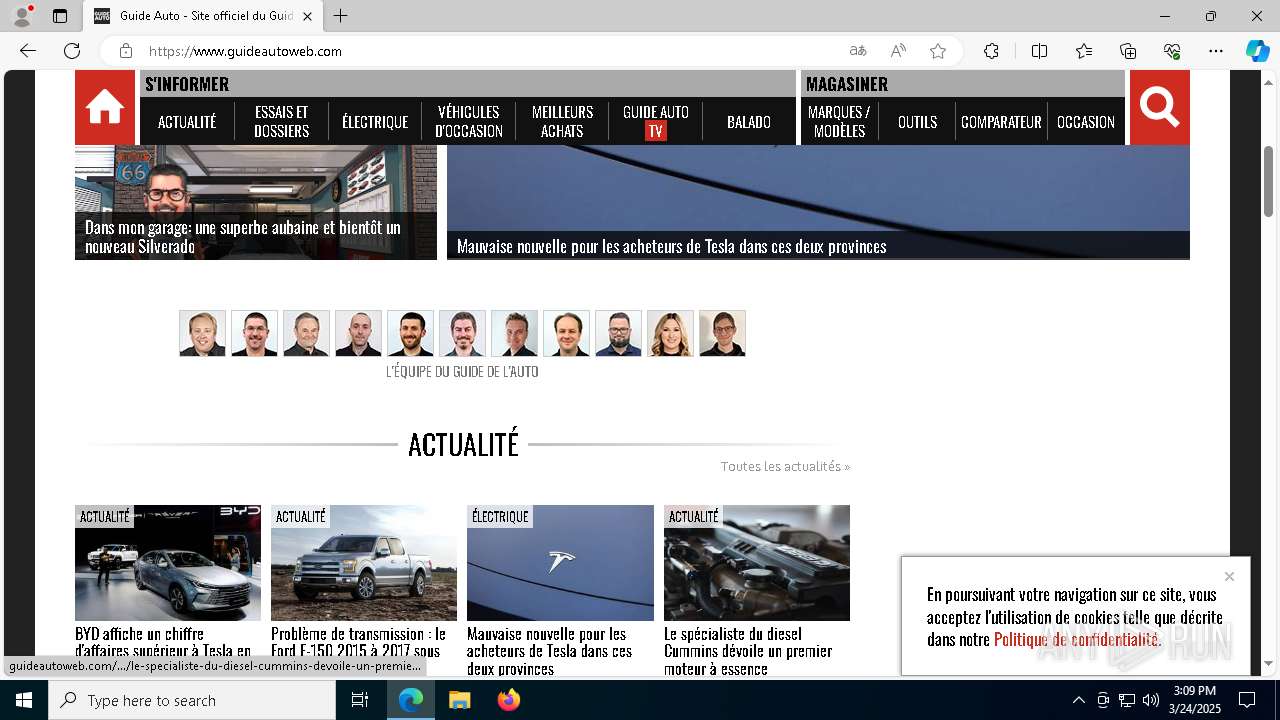Click the translate page icon
1280x720 pixels.
pyautogui.click(x=858, y=51)
